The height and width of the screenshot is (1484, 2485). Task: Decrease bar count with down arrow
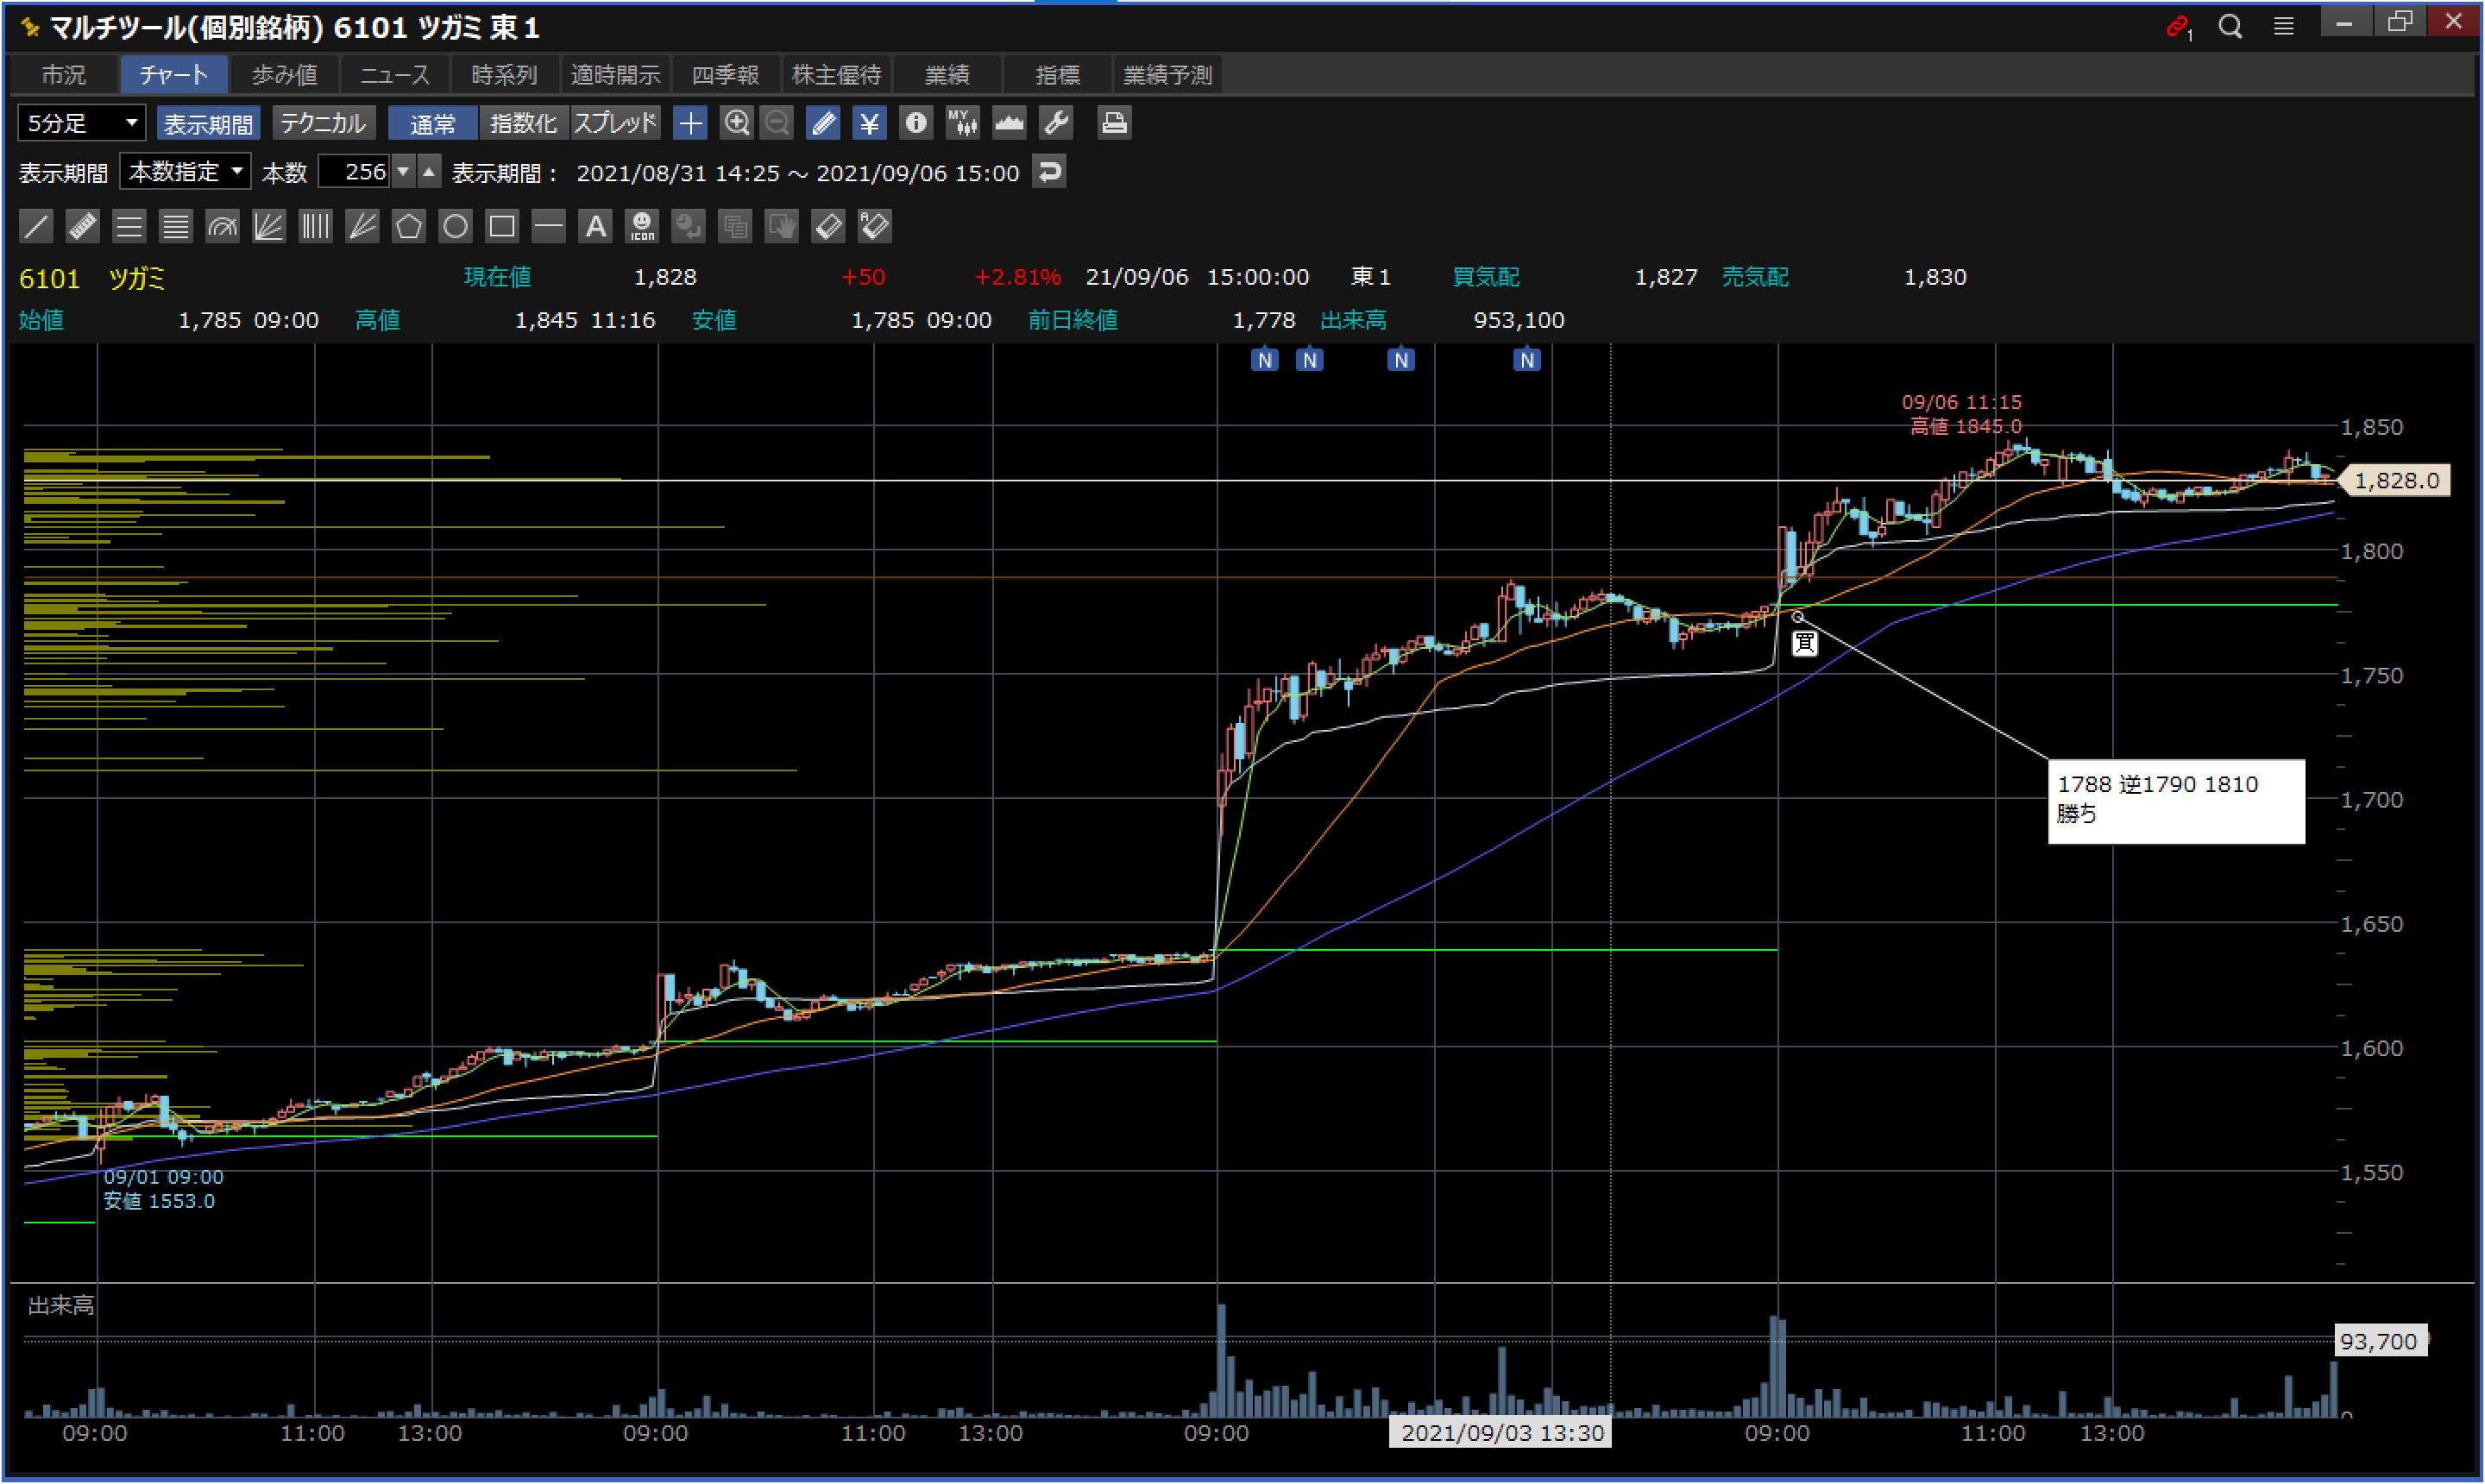[403, 172]
